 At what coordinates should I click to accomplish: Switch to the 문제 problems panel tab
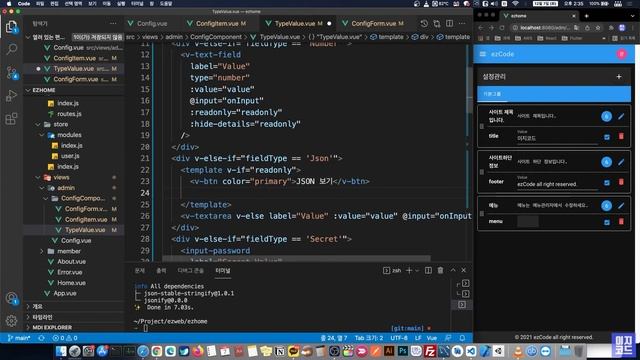click(140, 270)
